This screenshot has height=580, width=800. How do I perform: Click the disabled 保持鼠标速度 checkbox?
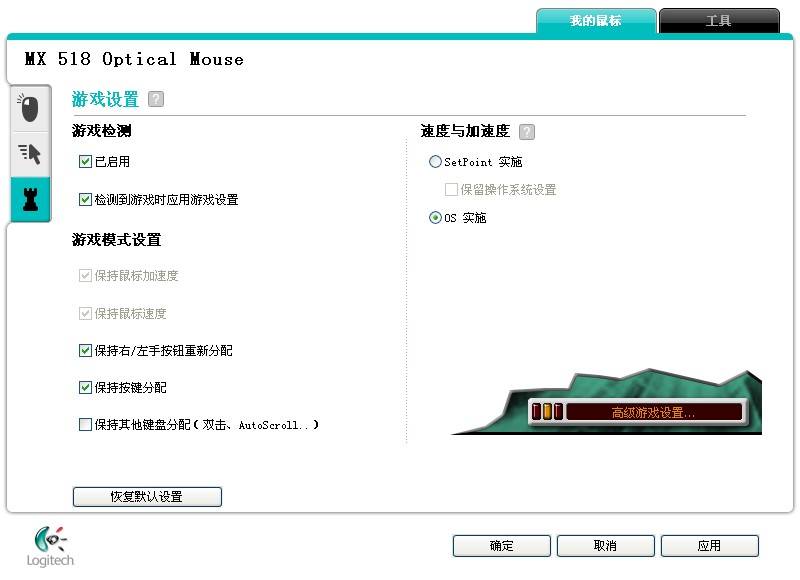(85, 313)
